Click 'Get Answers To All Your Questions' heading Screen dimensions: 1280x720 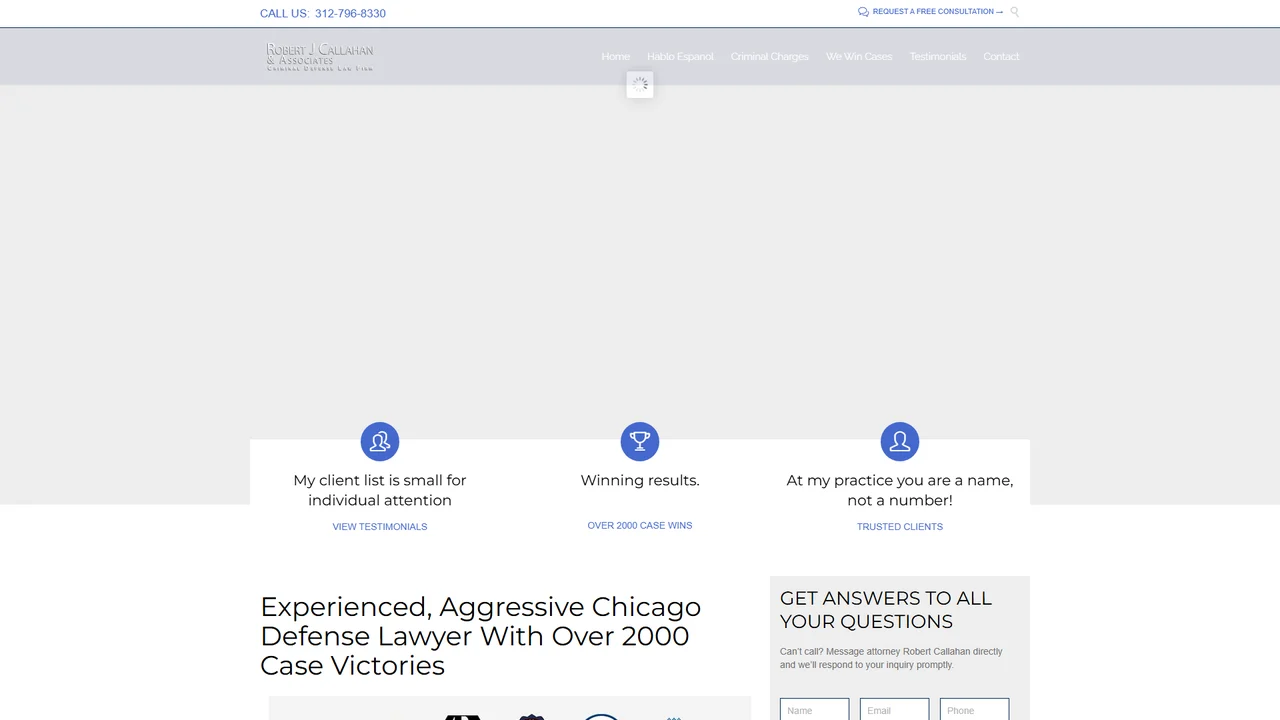[x=886, y=610]
